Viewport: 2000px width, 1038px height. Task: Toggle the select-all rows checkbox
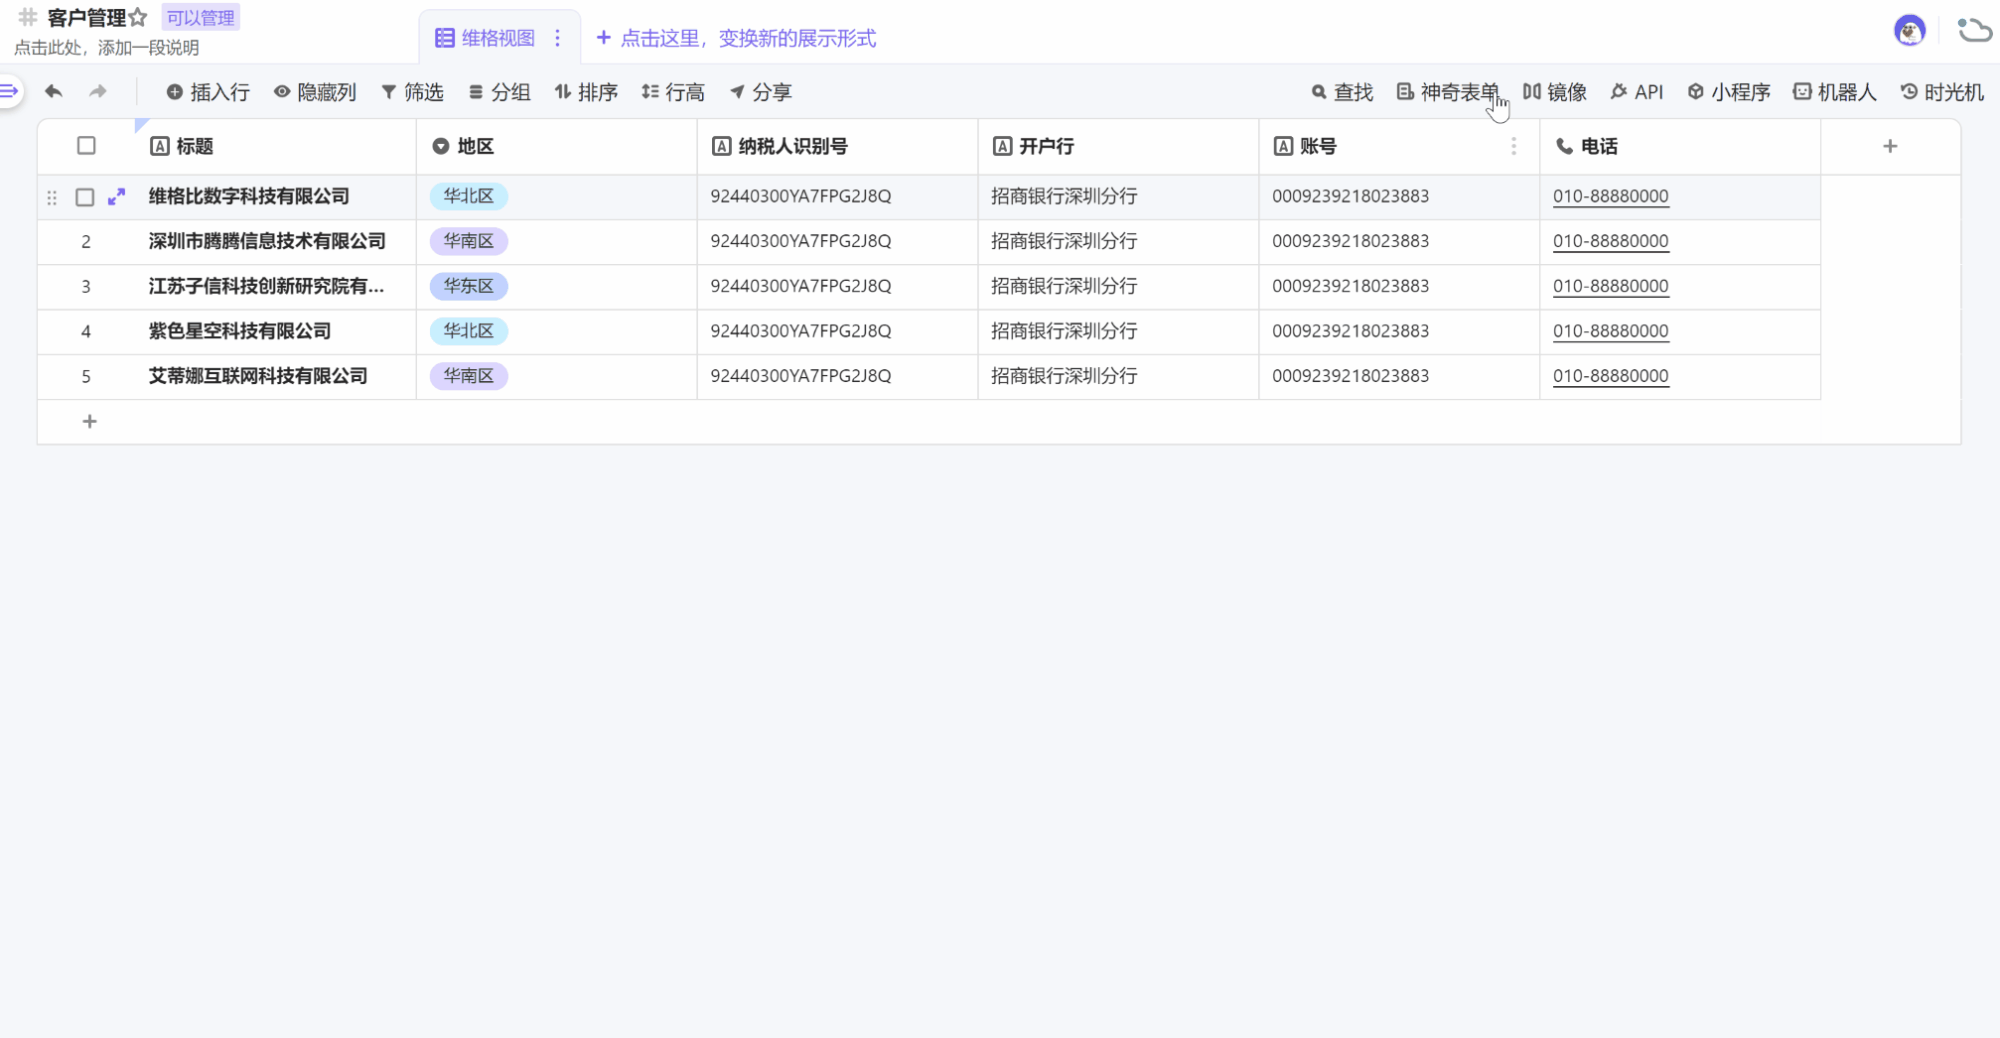tap(87, 146)
